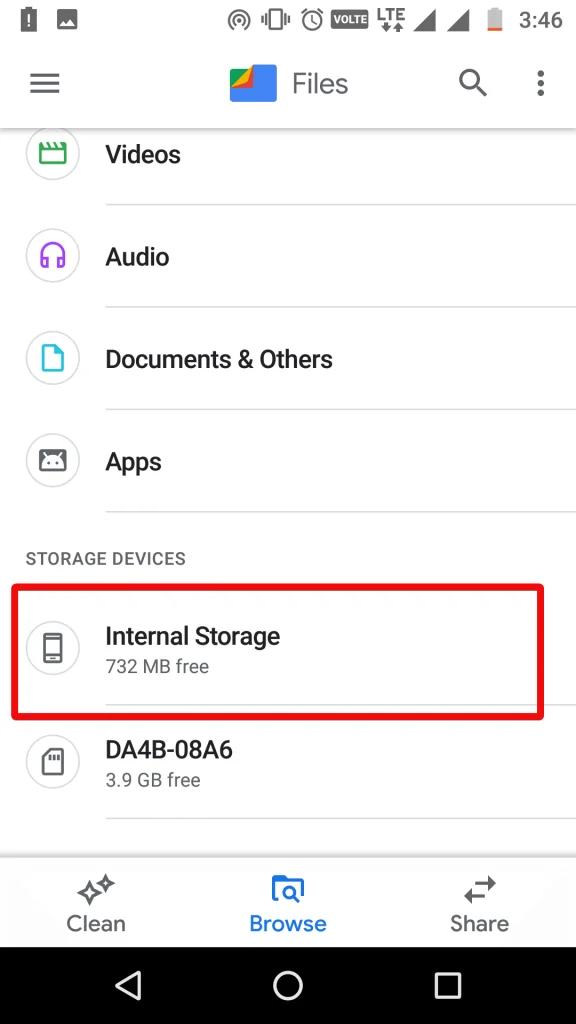This screenshot has height=1024, width=576.
Task: Switch to the Share tab
Action: tap(479, 903)
